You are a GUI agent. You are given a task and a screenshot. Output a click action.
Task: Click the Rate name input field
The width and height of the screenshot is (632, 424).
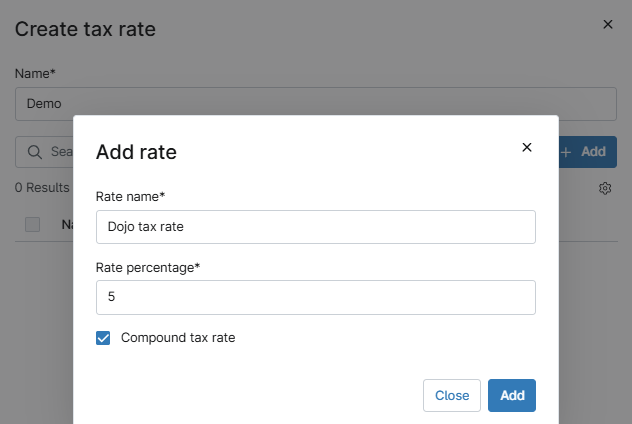pos(316,227)
